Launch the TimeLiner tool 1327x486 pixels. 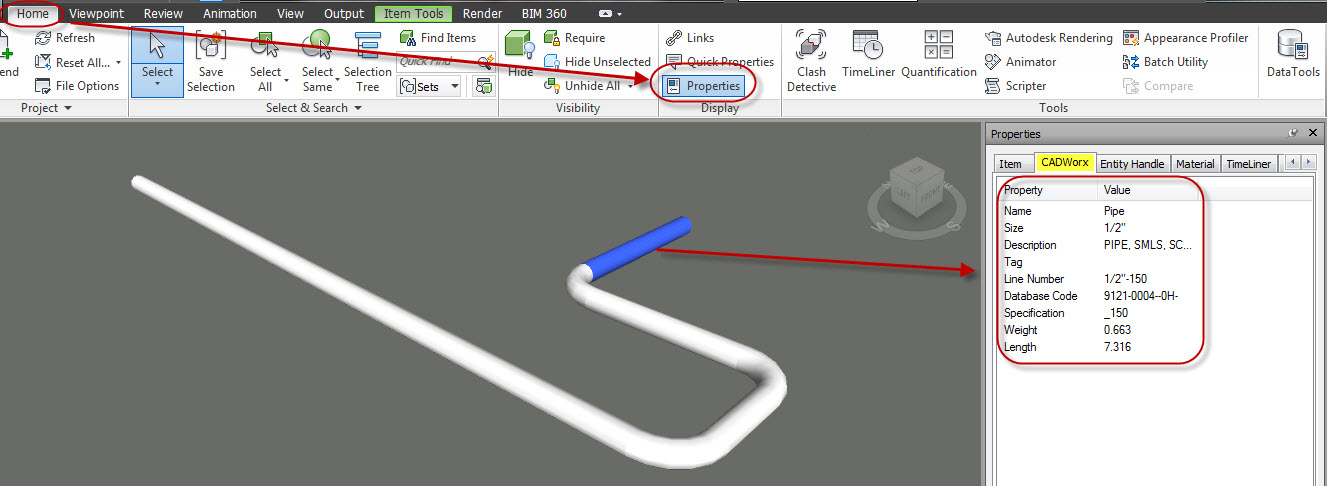tap(868, 59)
